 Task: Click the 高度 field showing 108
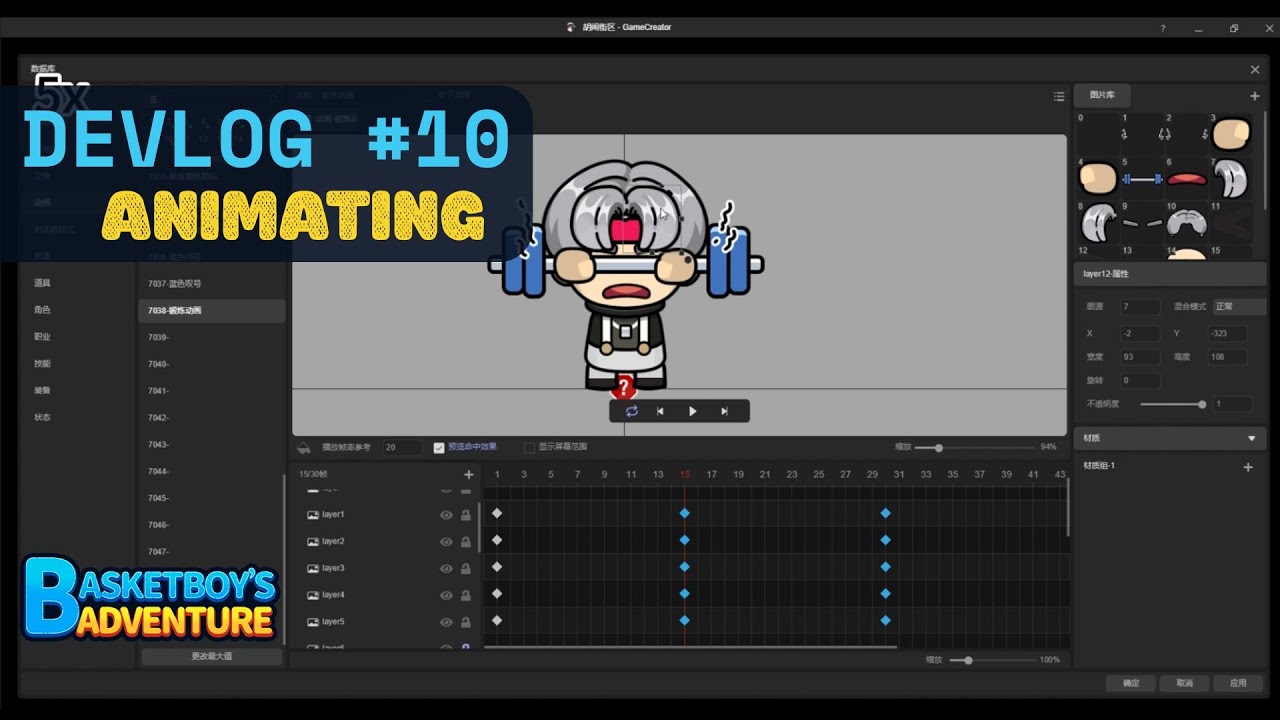tap(1228, 357)
